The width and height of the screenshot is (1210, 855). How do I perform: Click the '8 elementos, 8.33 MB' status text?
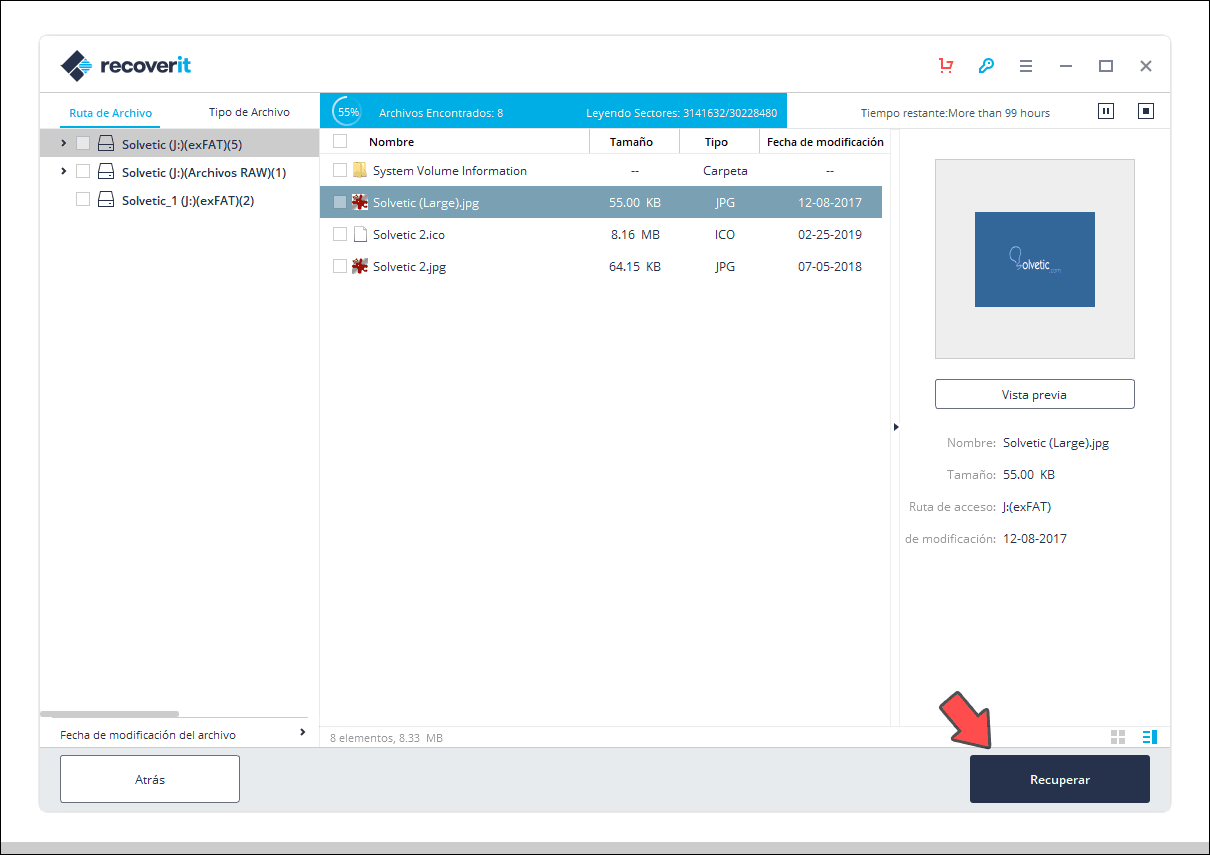tap(386, 738)
